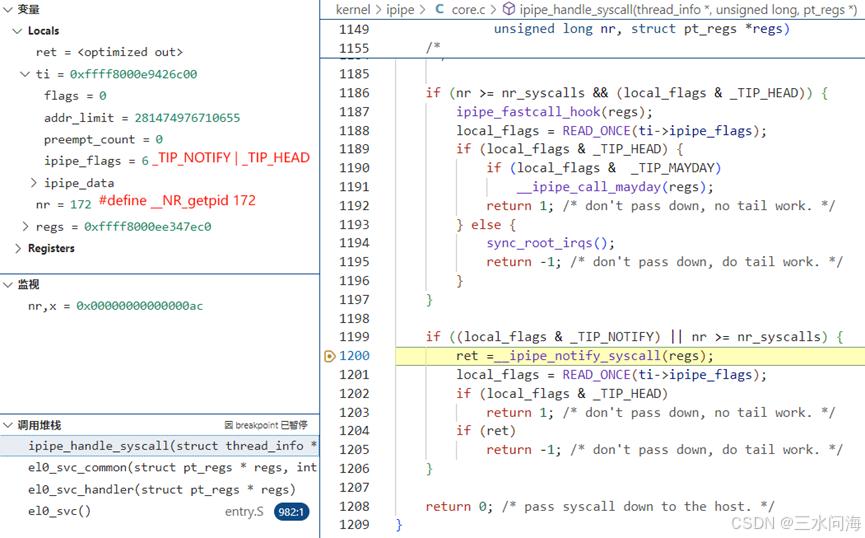Image resolution: width=865 pixels, height=538 pixels.
Task: Click READ_ONCE macro on line 1188
Action: click(596, 131)
